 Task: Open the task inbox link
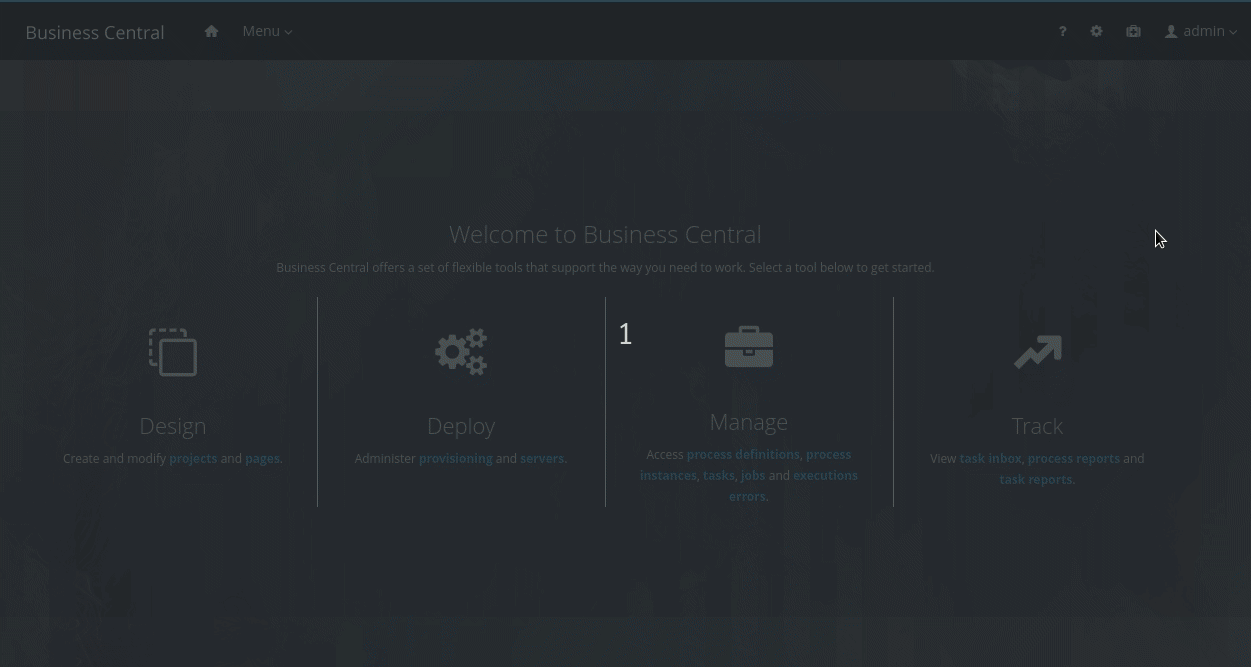(x=990, y=458)
